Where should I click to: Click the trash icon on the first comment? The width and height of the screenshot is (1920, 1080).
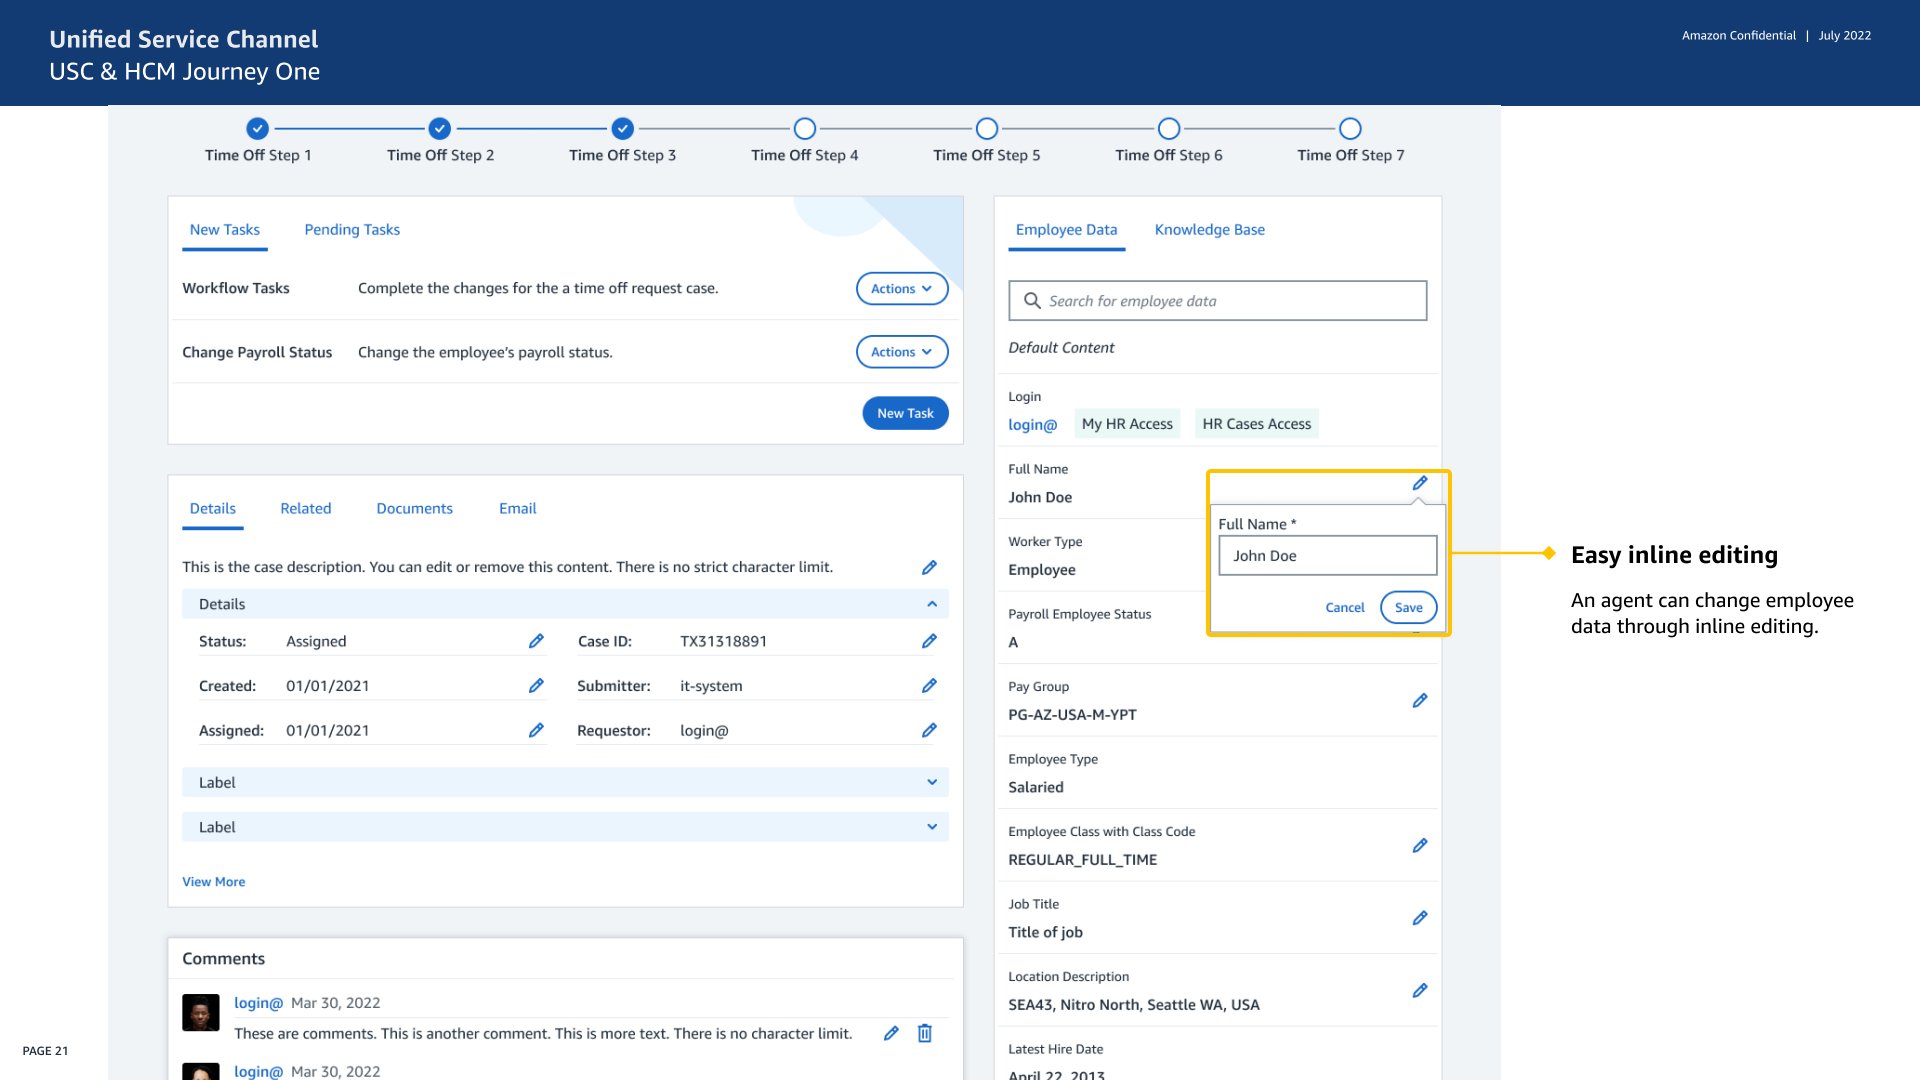(x=925, y=1033)
